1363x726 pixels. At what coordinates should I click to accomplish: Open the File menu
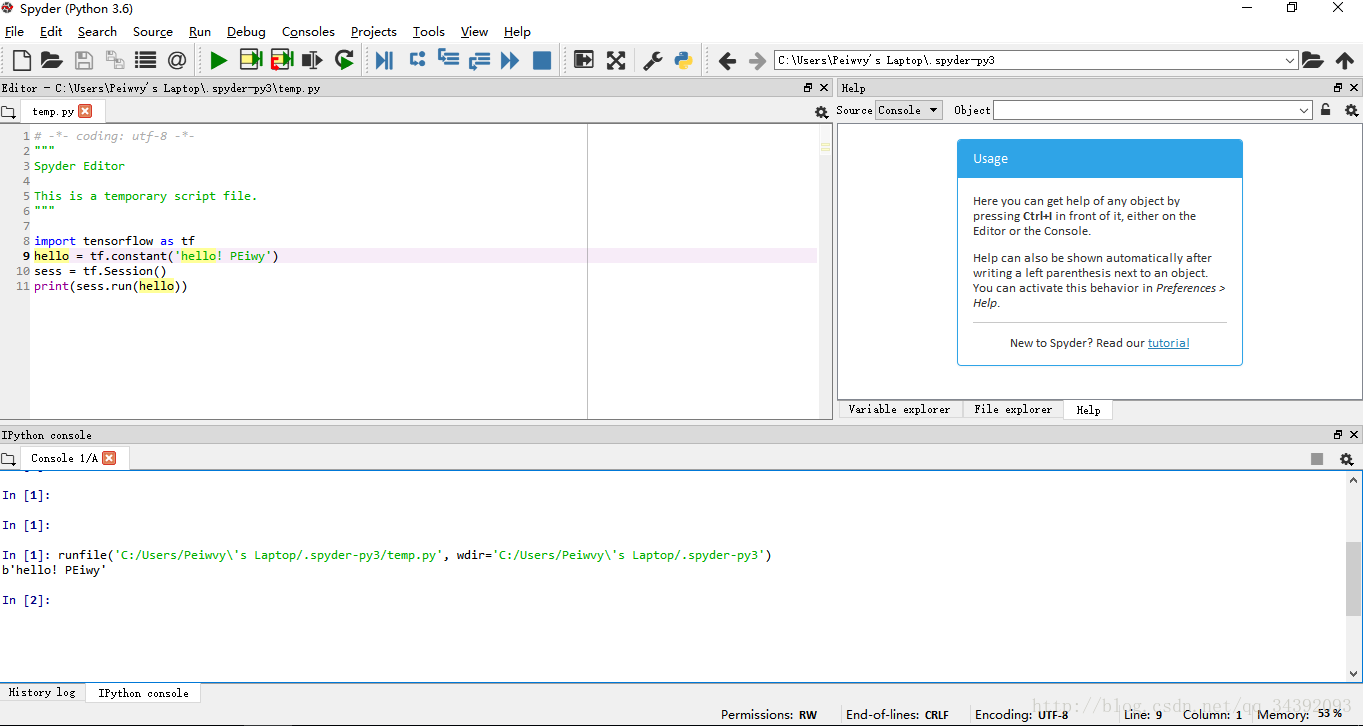pos(14,32)
